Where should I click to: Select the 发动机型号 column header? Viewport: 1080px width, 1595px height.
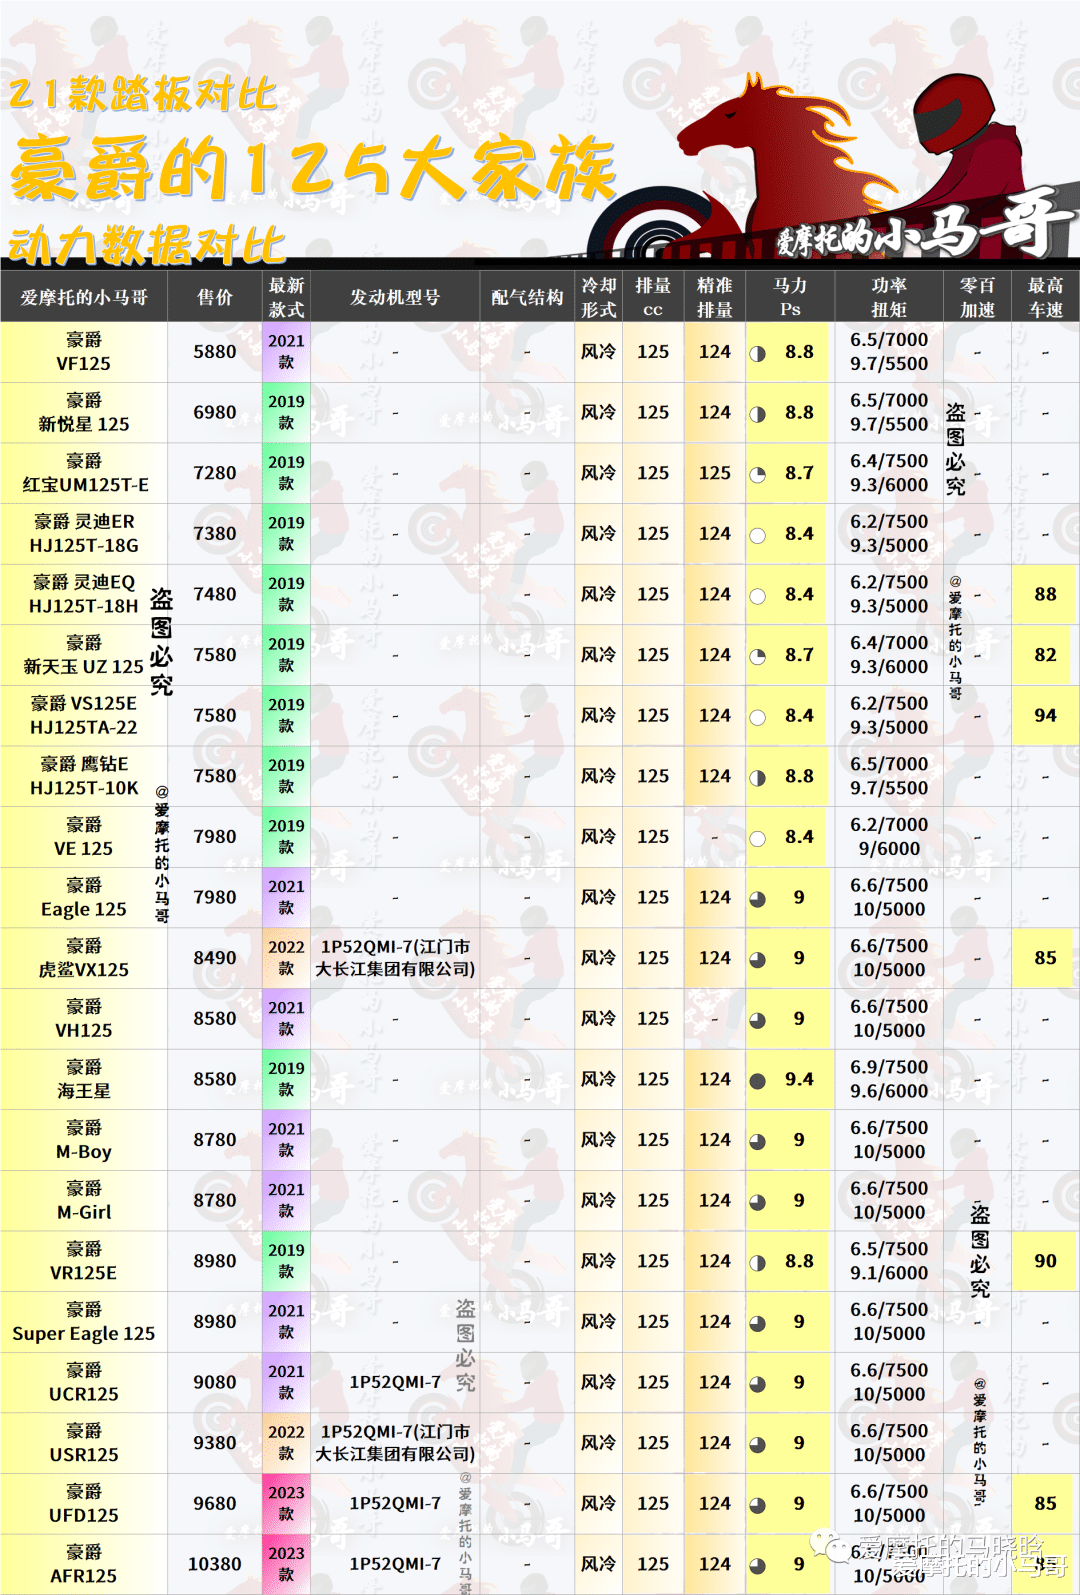pos(395,297)
